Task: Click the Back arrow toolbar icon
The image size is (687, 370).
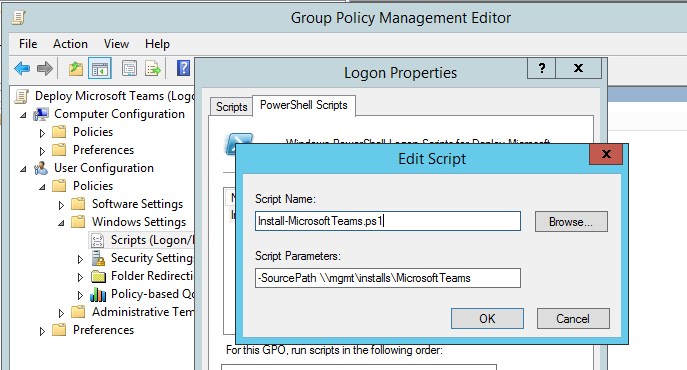Action: [22, 68]
